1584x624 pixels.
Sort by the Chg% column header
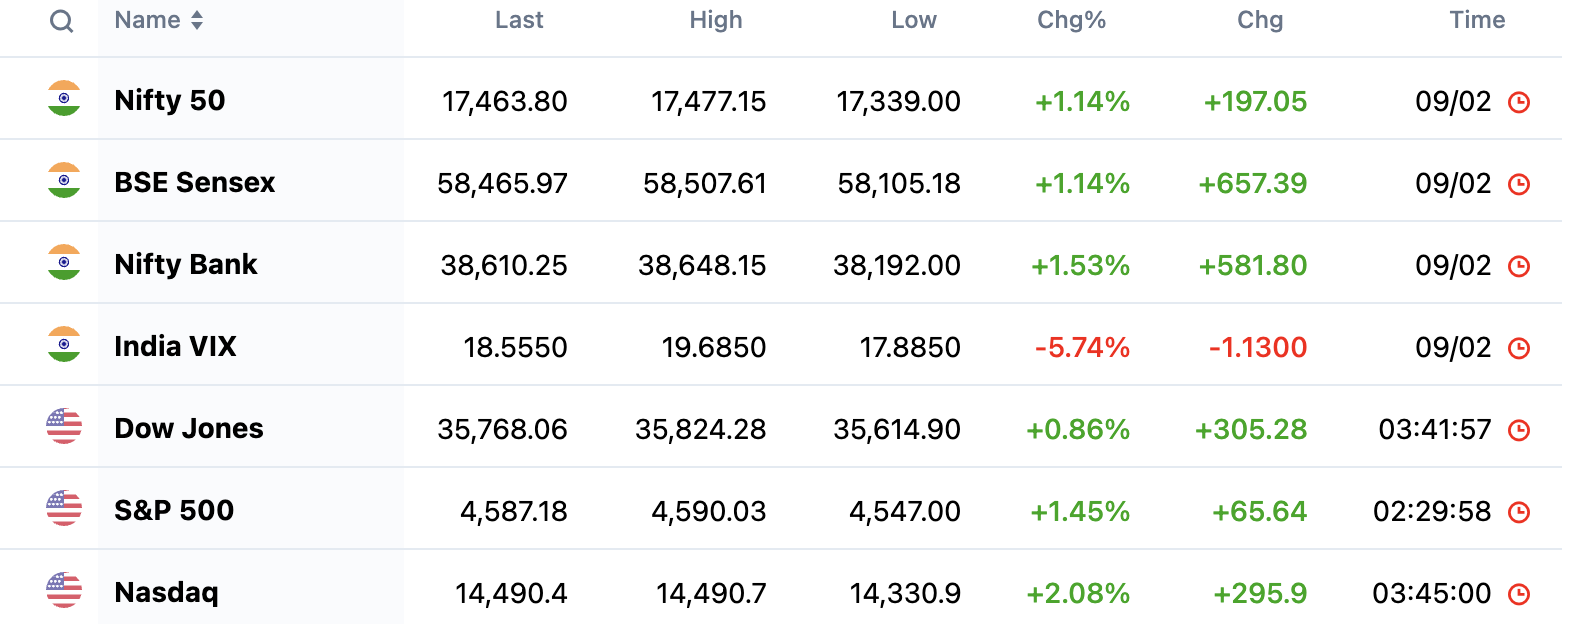(1071, 20)
